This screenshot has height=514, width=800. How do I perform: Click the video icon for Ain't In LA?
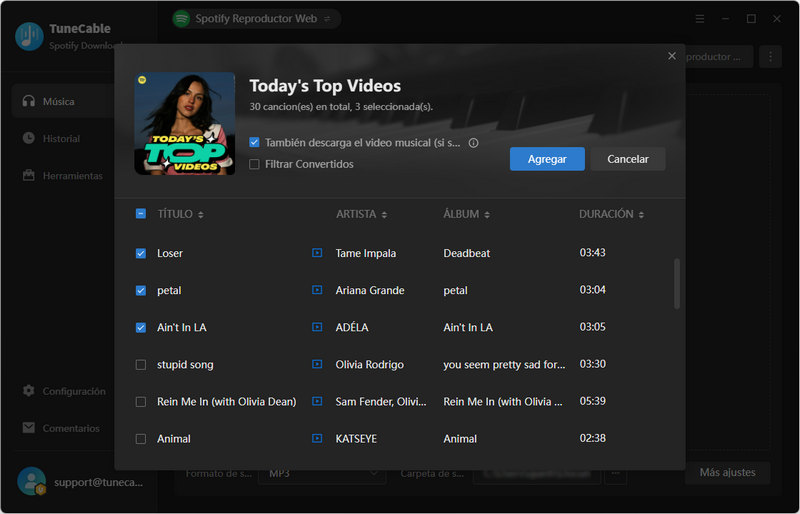pyautogui.click(x=317, y=327)
